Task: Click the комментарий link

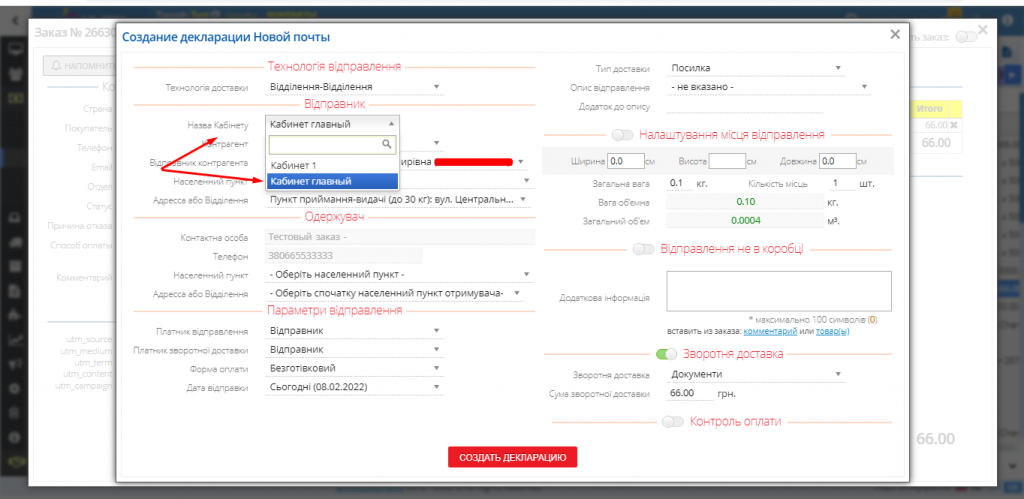Action: point(770,331)
